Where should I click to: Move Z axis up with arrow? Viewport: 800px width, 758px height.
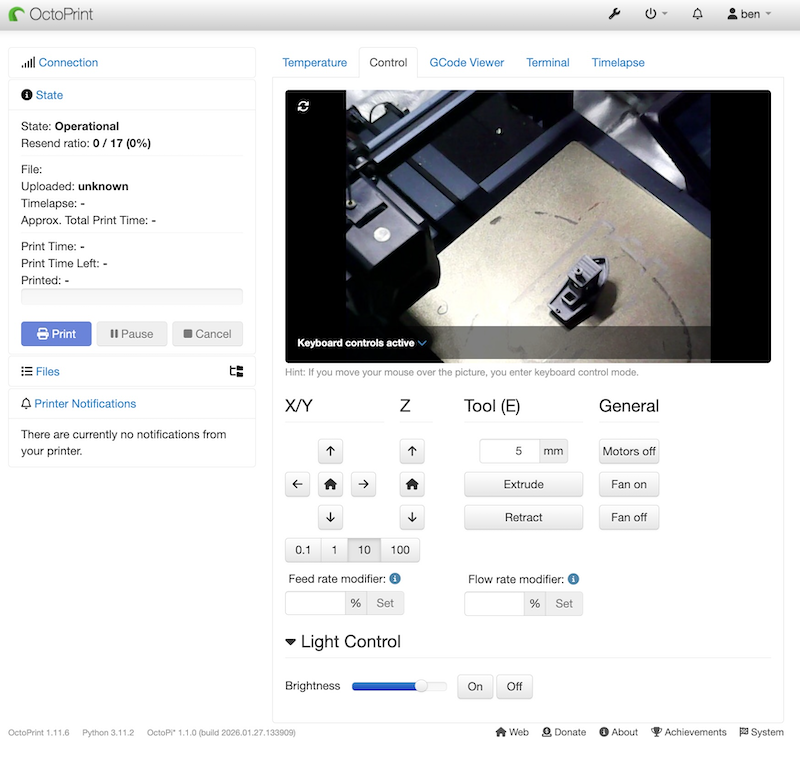[411, 451]
